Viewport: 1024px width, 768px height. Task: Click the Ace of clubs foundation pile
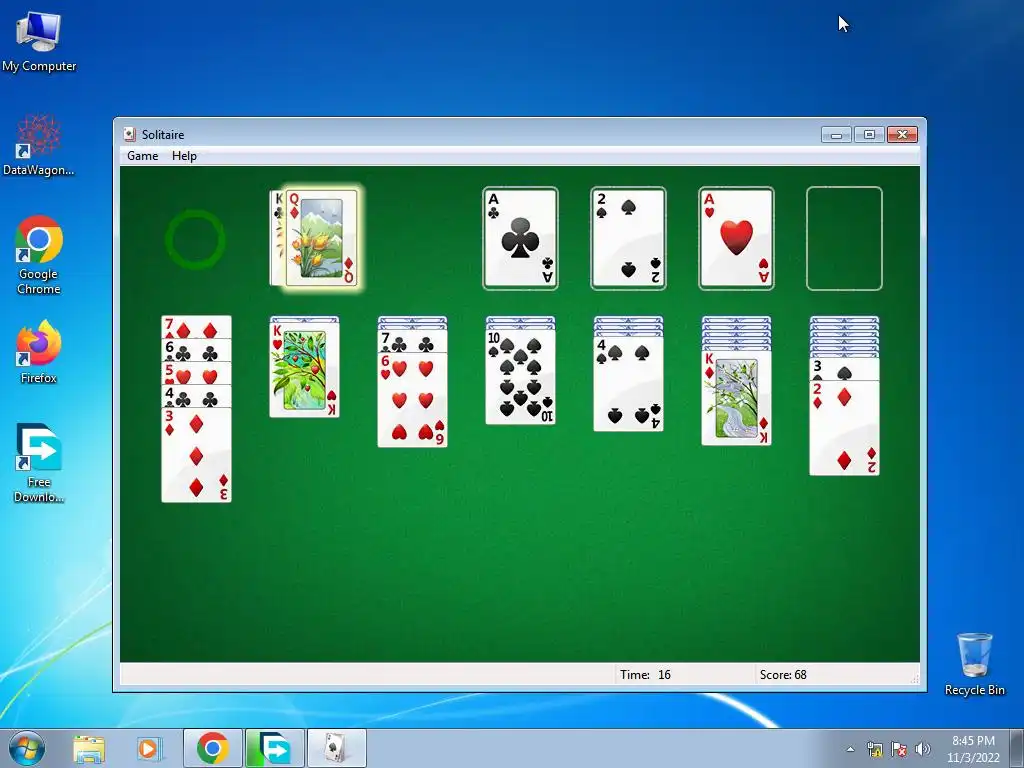coord(520,238)
